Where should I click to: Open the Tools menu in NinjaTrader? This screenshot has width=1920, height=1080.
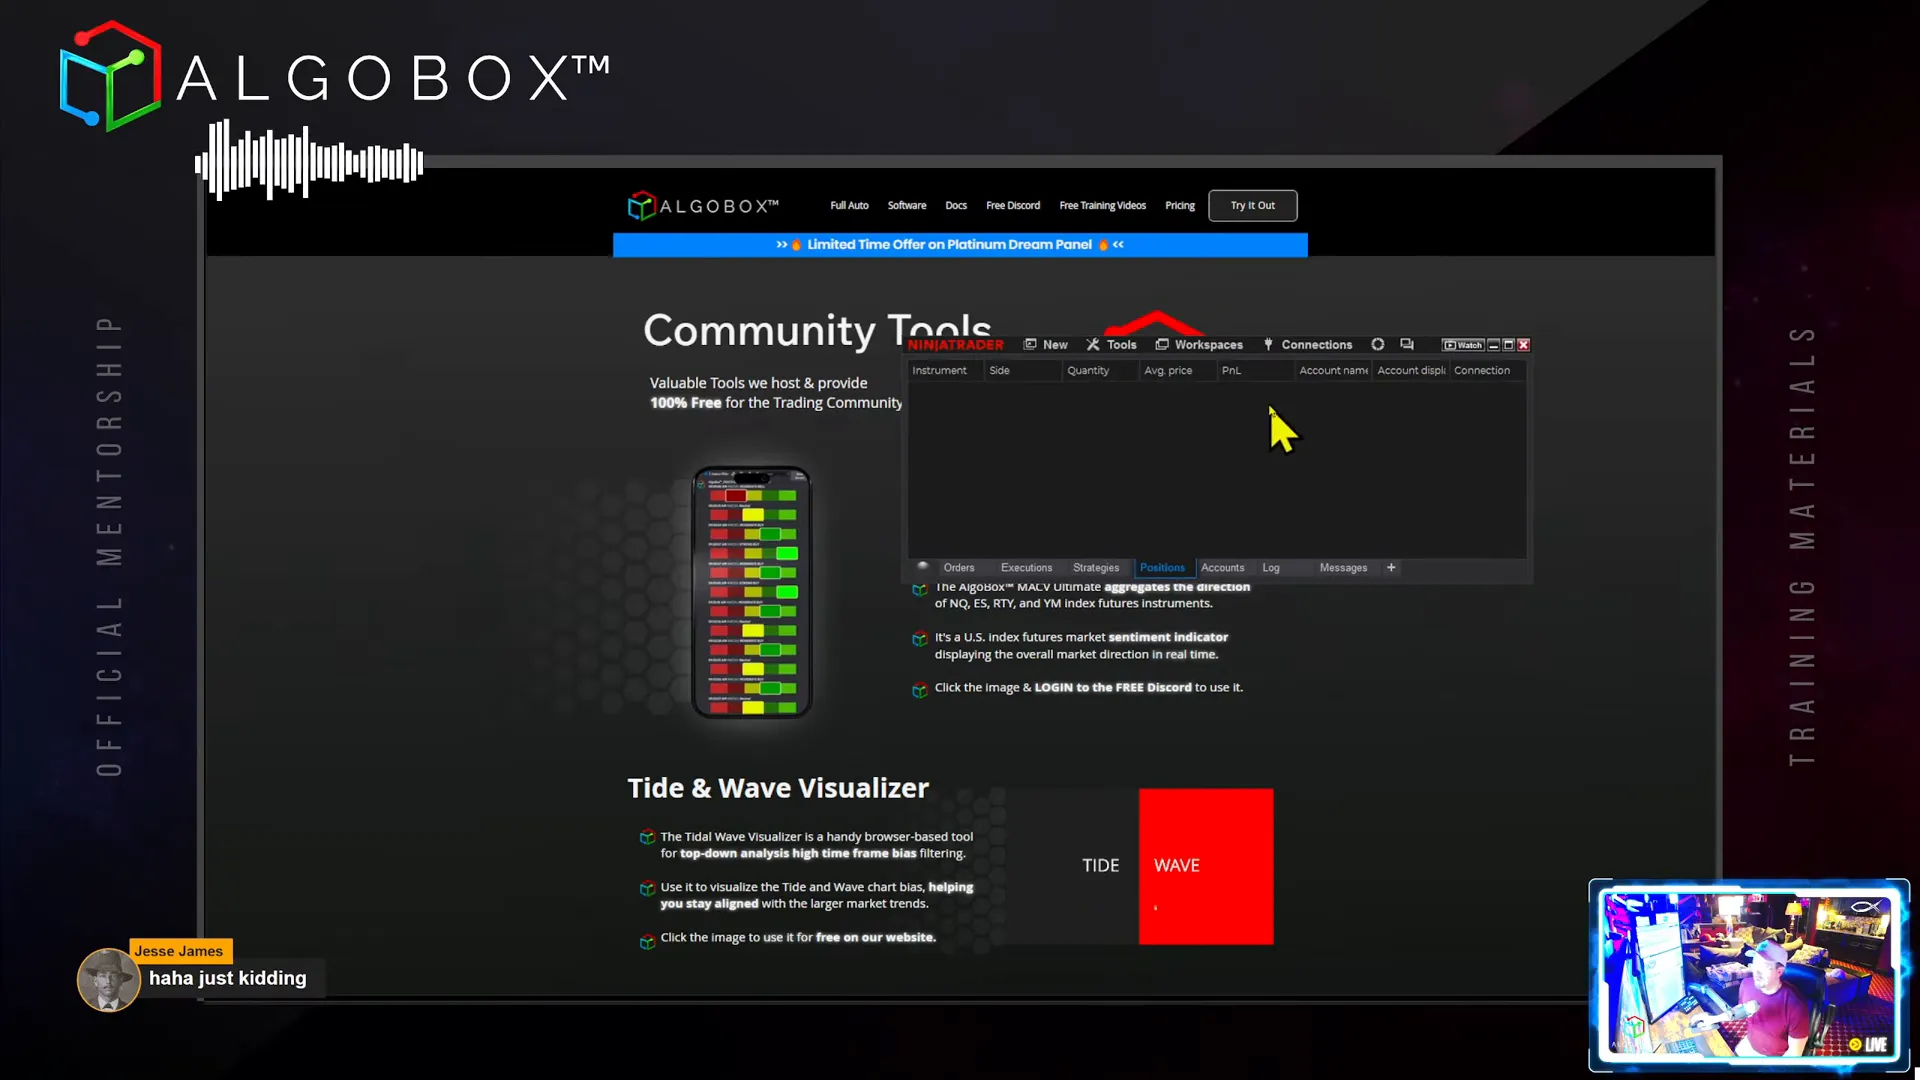click(x=1112, y=344)
